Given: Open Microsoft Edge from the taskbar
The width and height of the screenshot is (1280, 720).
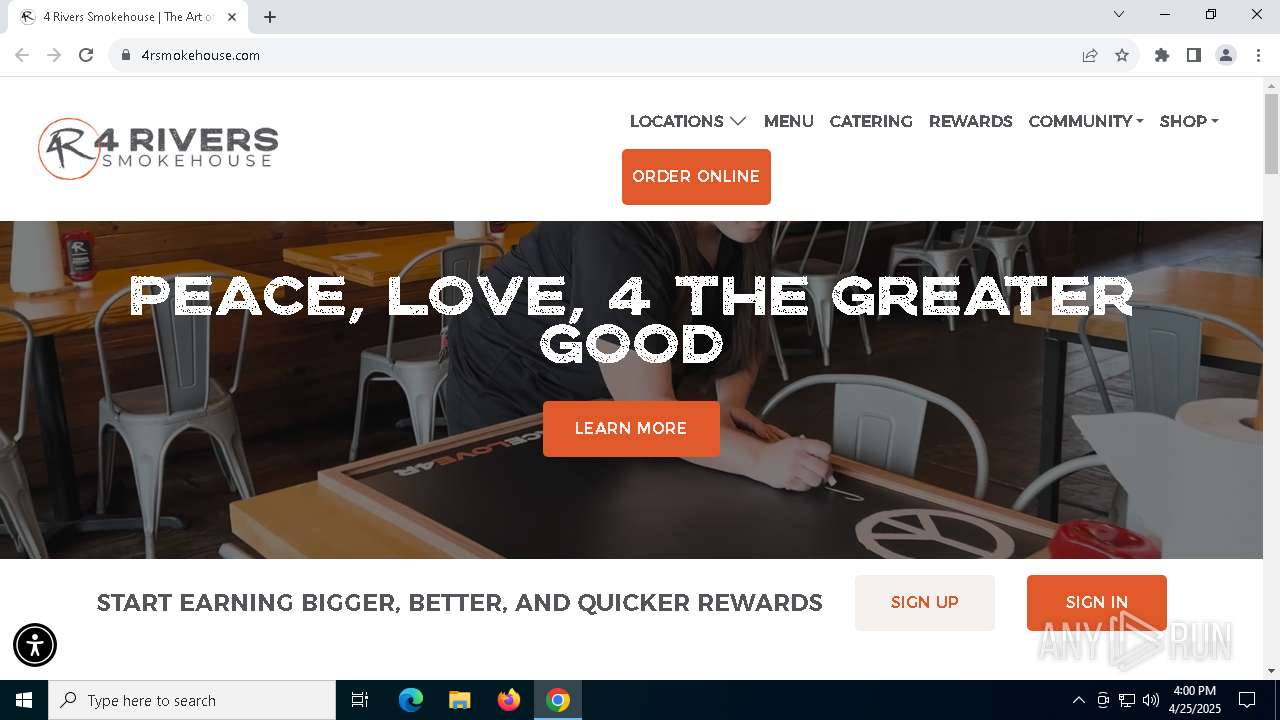Looking at the screenshot, I should (x=411, y=700).
